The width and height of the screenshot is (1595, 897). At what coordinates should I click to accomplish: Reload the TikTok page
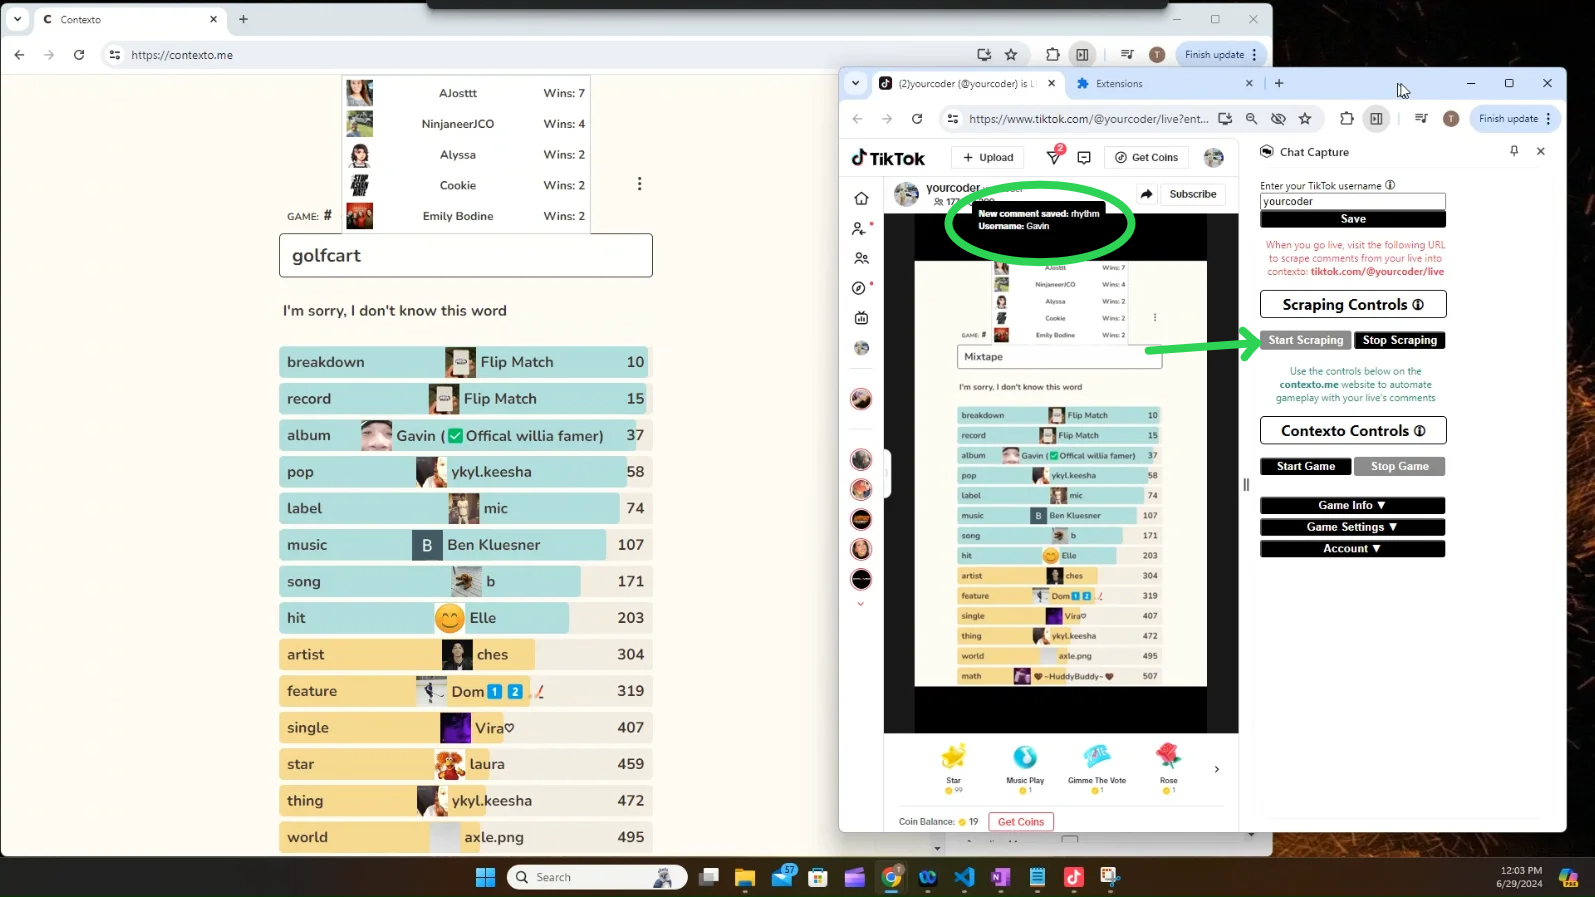pos(917,119)
